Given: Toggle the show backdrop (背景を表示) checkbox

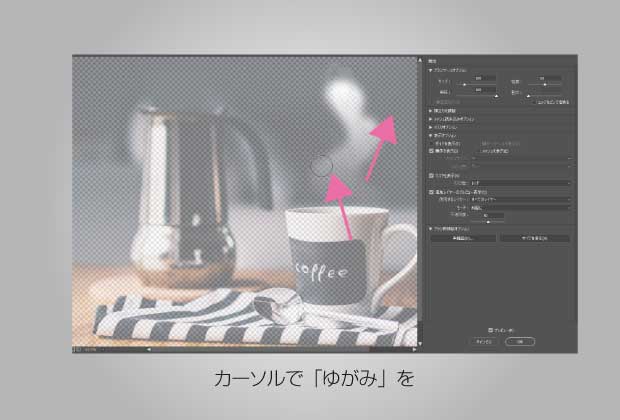Looking at the screenshot, I should point(431,191).
